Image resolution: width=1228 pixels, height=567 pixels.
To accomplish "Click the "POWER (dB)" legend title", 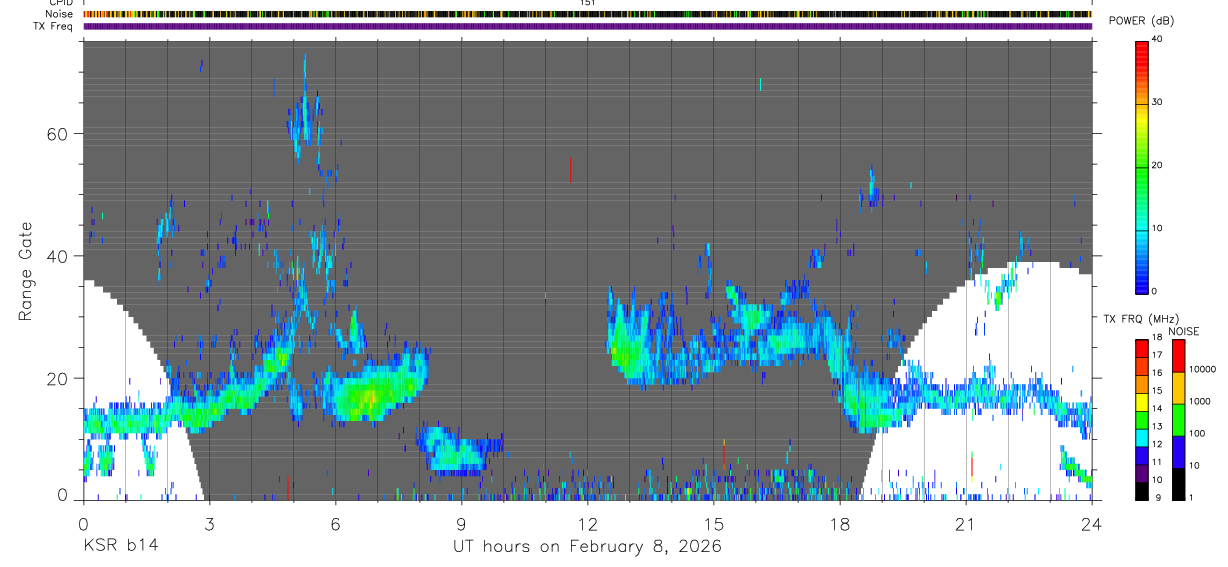I will (1141, 22).
